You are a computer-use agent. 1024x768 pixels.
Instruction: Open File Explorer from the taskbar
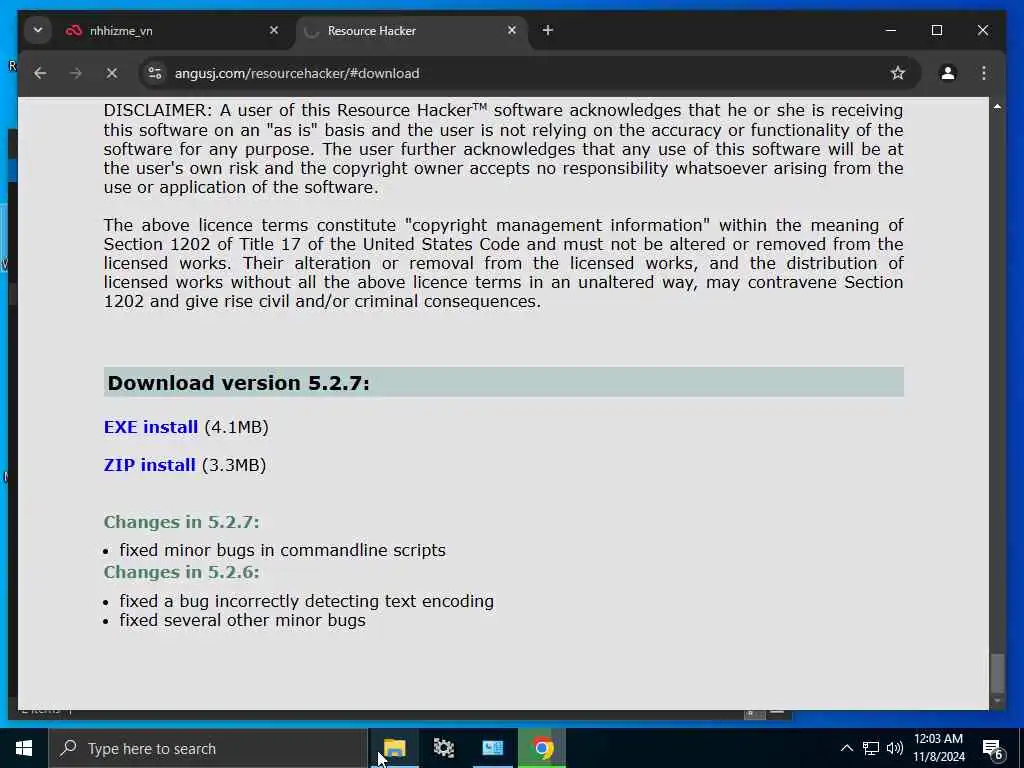[394, 748]
